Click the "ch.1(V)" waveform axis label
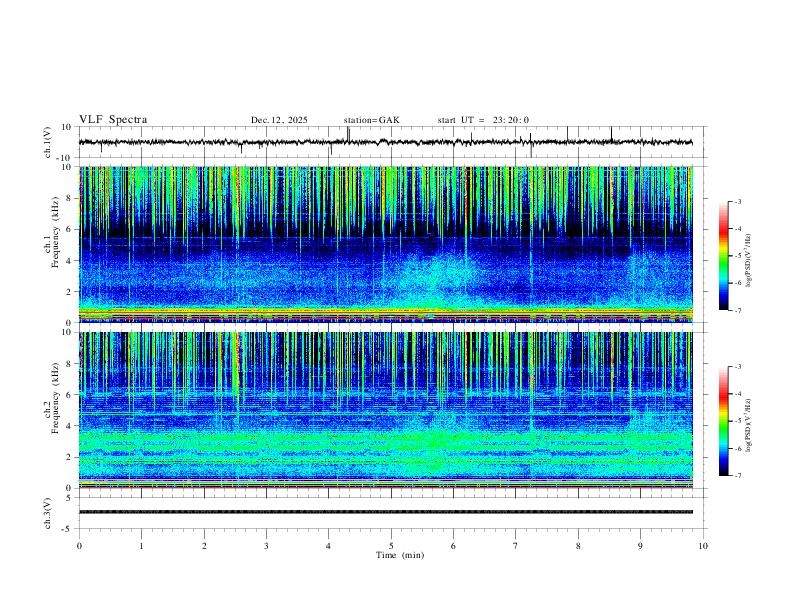792x612 pixels. 48,142
